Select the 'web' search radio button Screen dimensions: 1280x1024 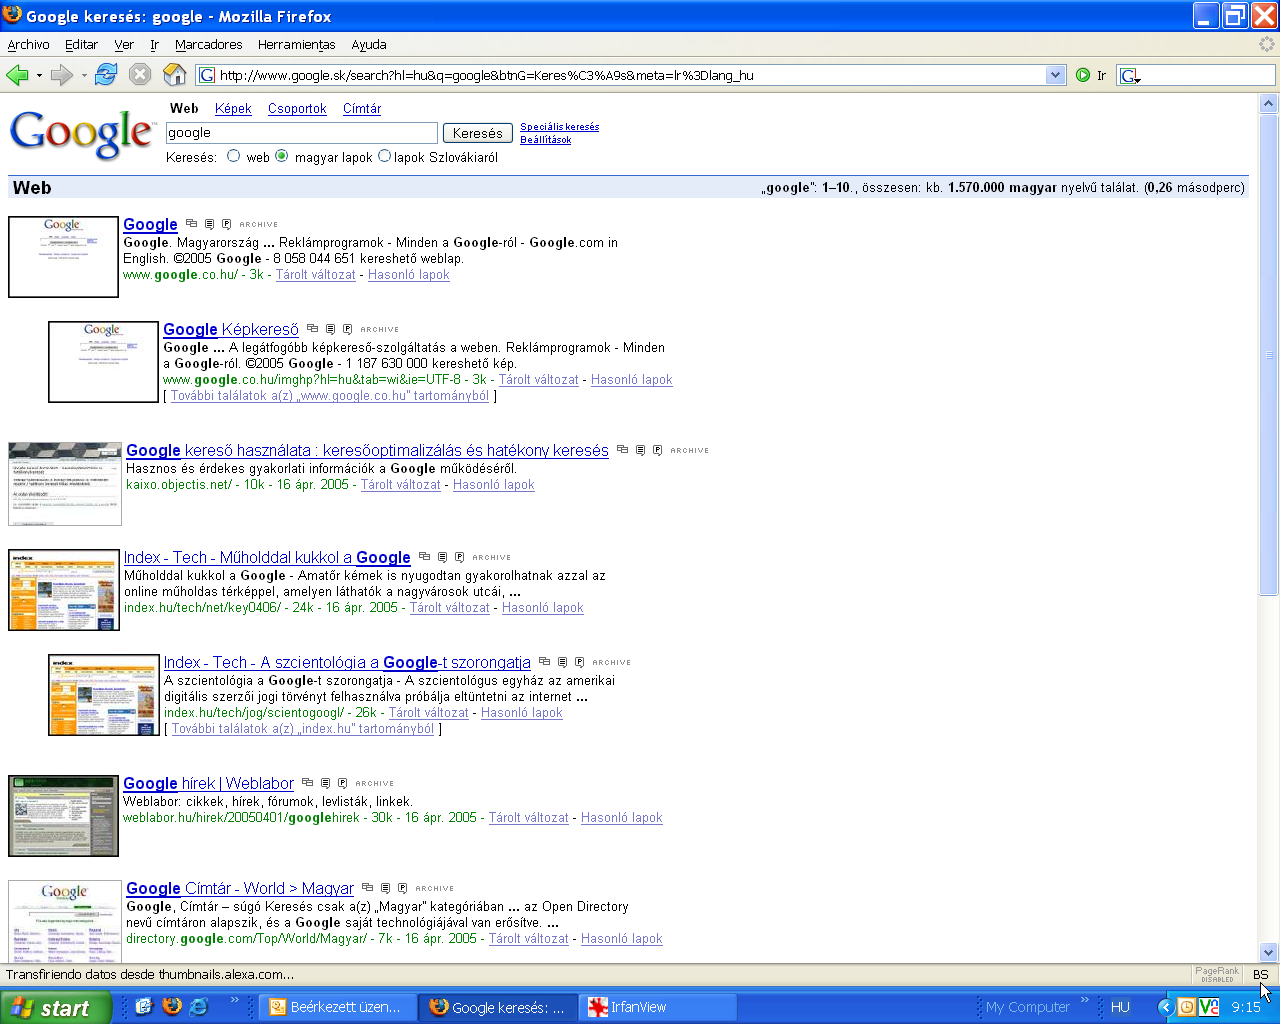click(233, 156)
